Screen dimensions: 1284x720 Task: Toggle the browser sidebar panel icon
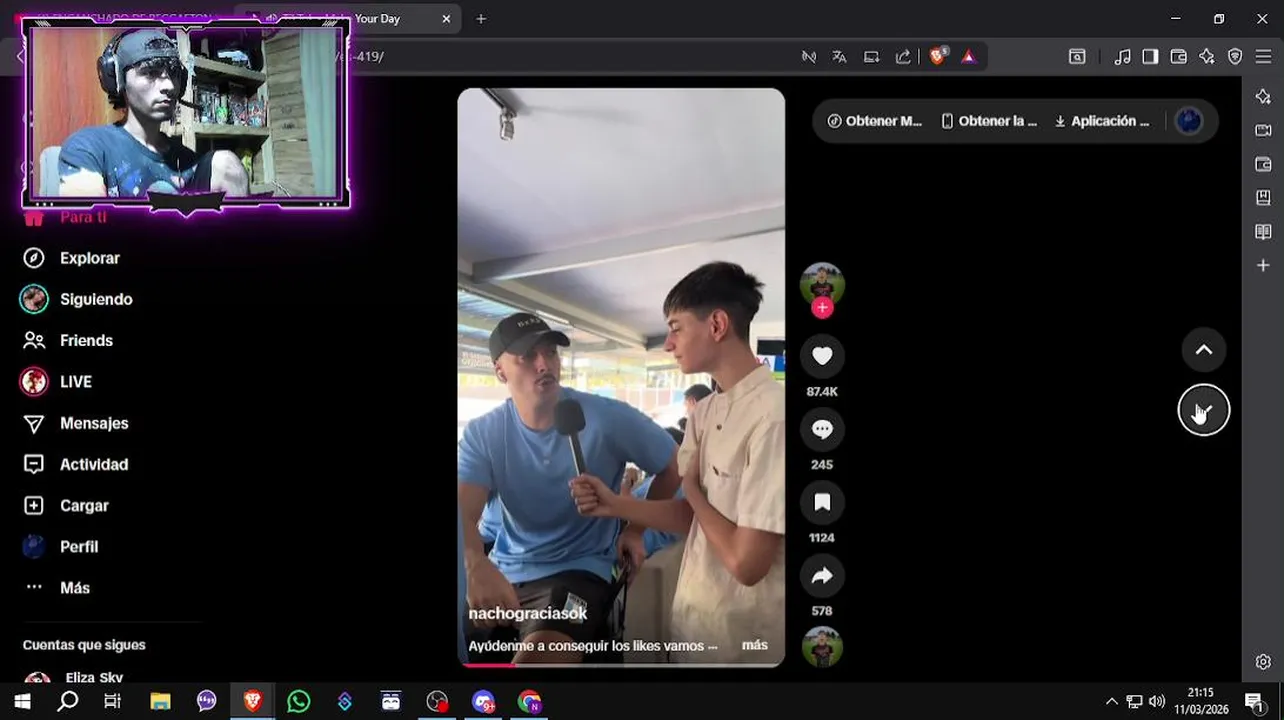click(1150, 57)
